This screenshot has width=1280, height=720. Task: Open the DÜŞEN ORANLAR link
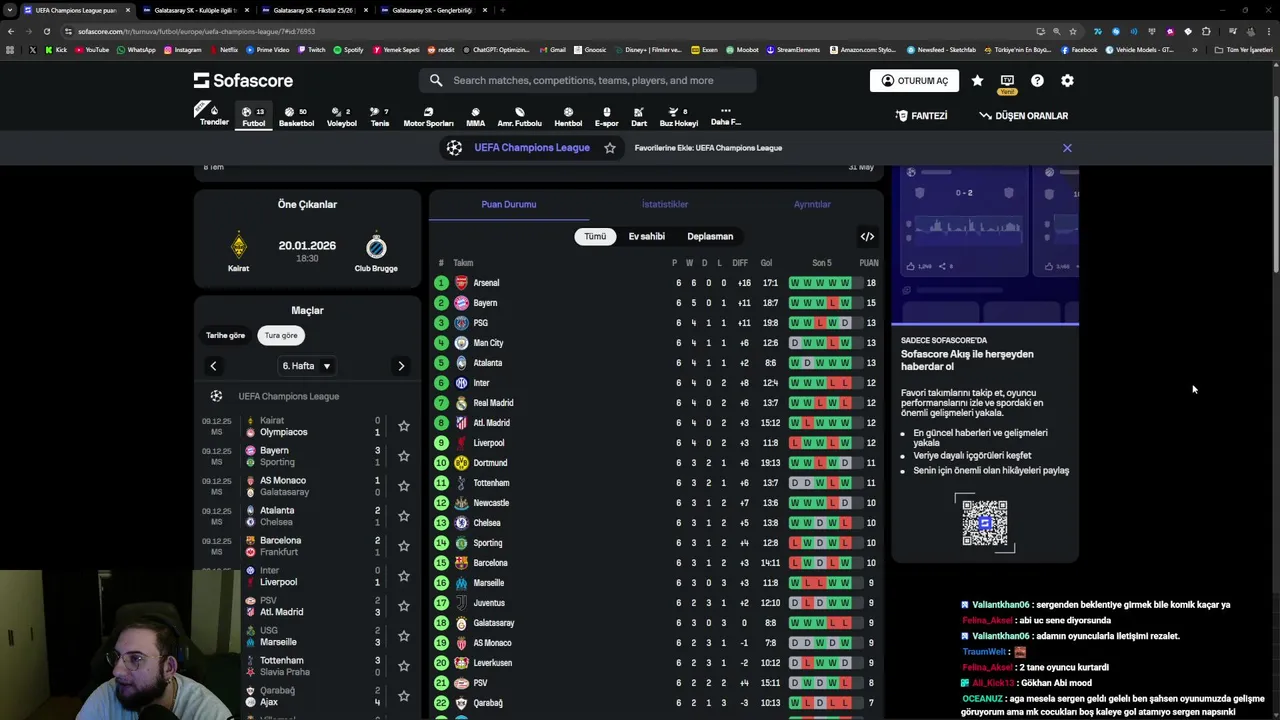click(x=1023, y=116)
